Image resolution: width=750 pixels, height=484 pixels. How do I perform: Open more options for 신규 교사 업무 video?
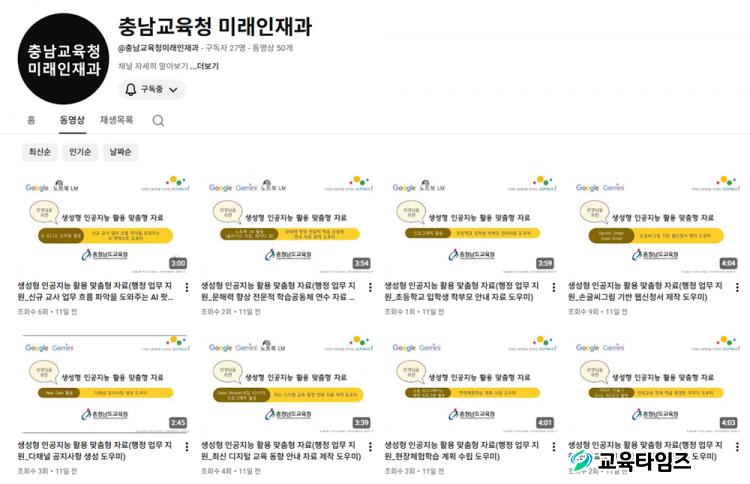[x=187, y=287]
